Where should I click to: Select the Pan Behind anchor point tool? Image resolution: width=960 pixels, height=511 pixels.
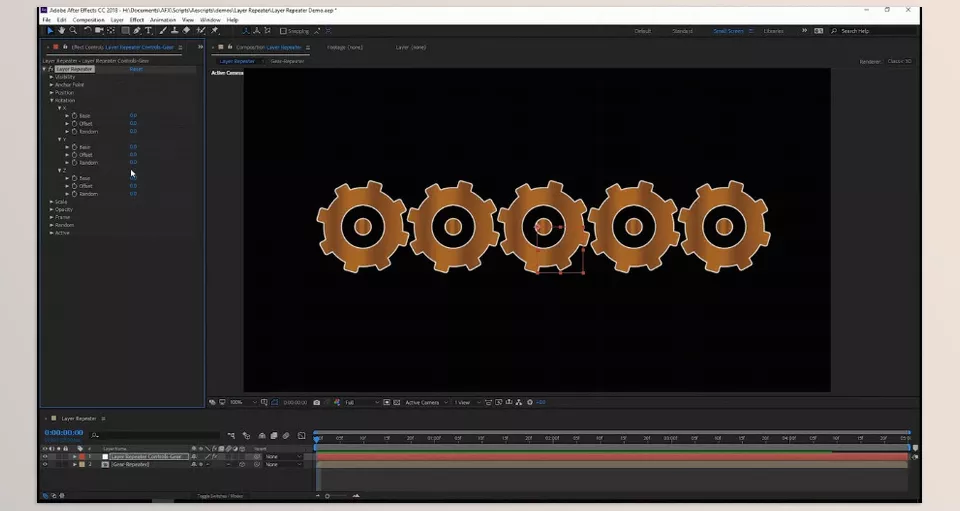click(x=111, y=31)
